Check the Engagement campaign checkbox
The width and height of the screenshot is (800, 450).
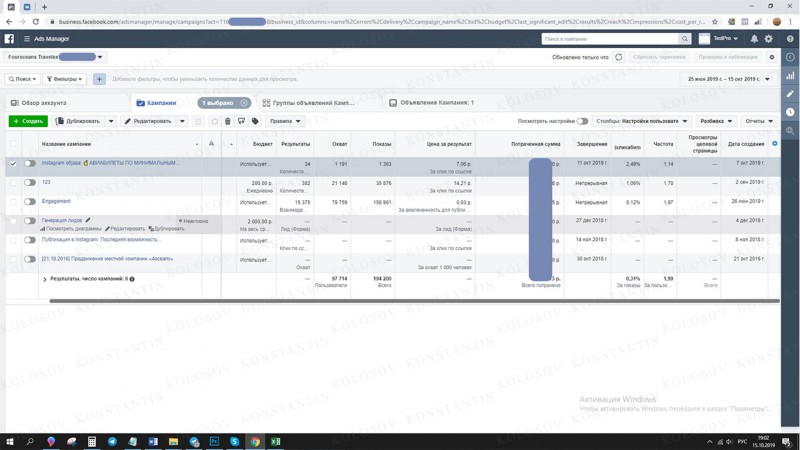click(13, 202)
